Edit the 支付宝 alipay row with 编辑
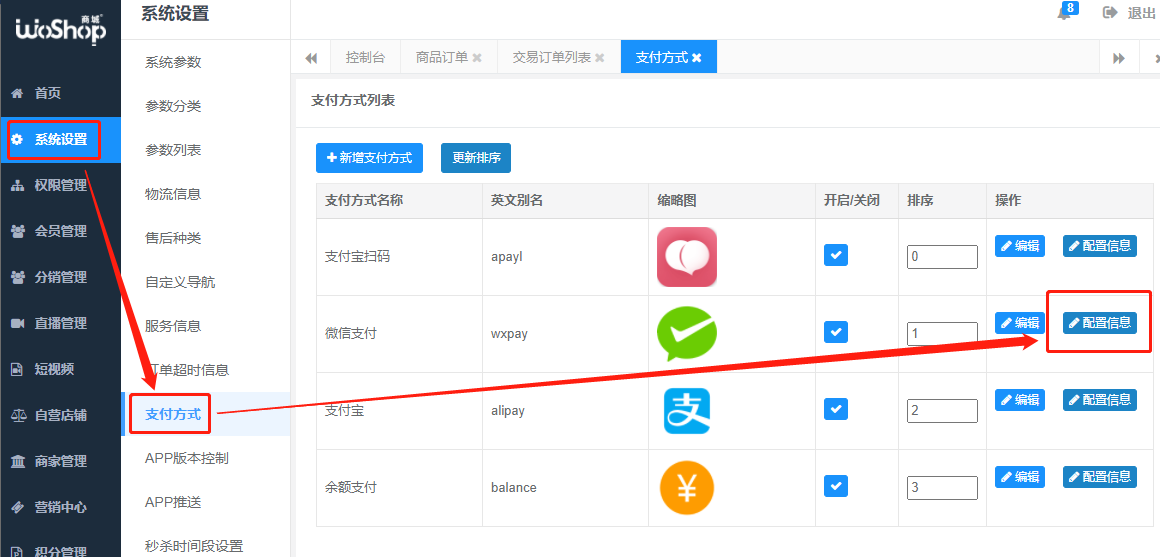Image resolution: width=1160 pixels, height=557 pixels. (x=1020, y=399)
